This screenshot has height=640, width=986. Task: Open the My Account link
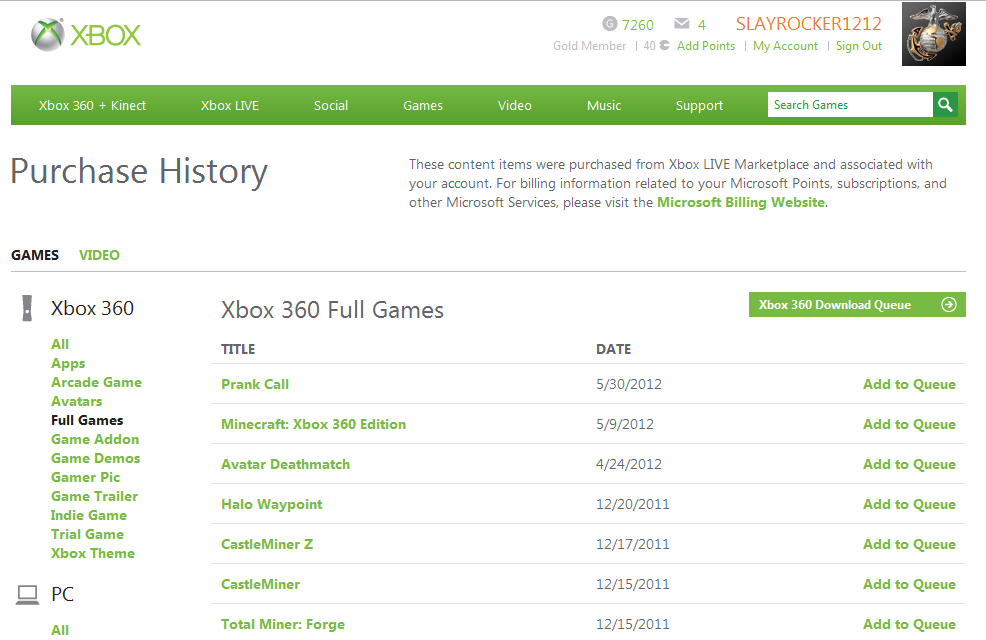pos(785,46)
